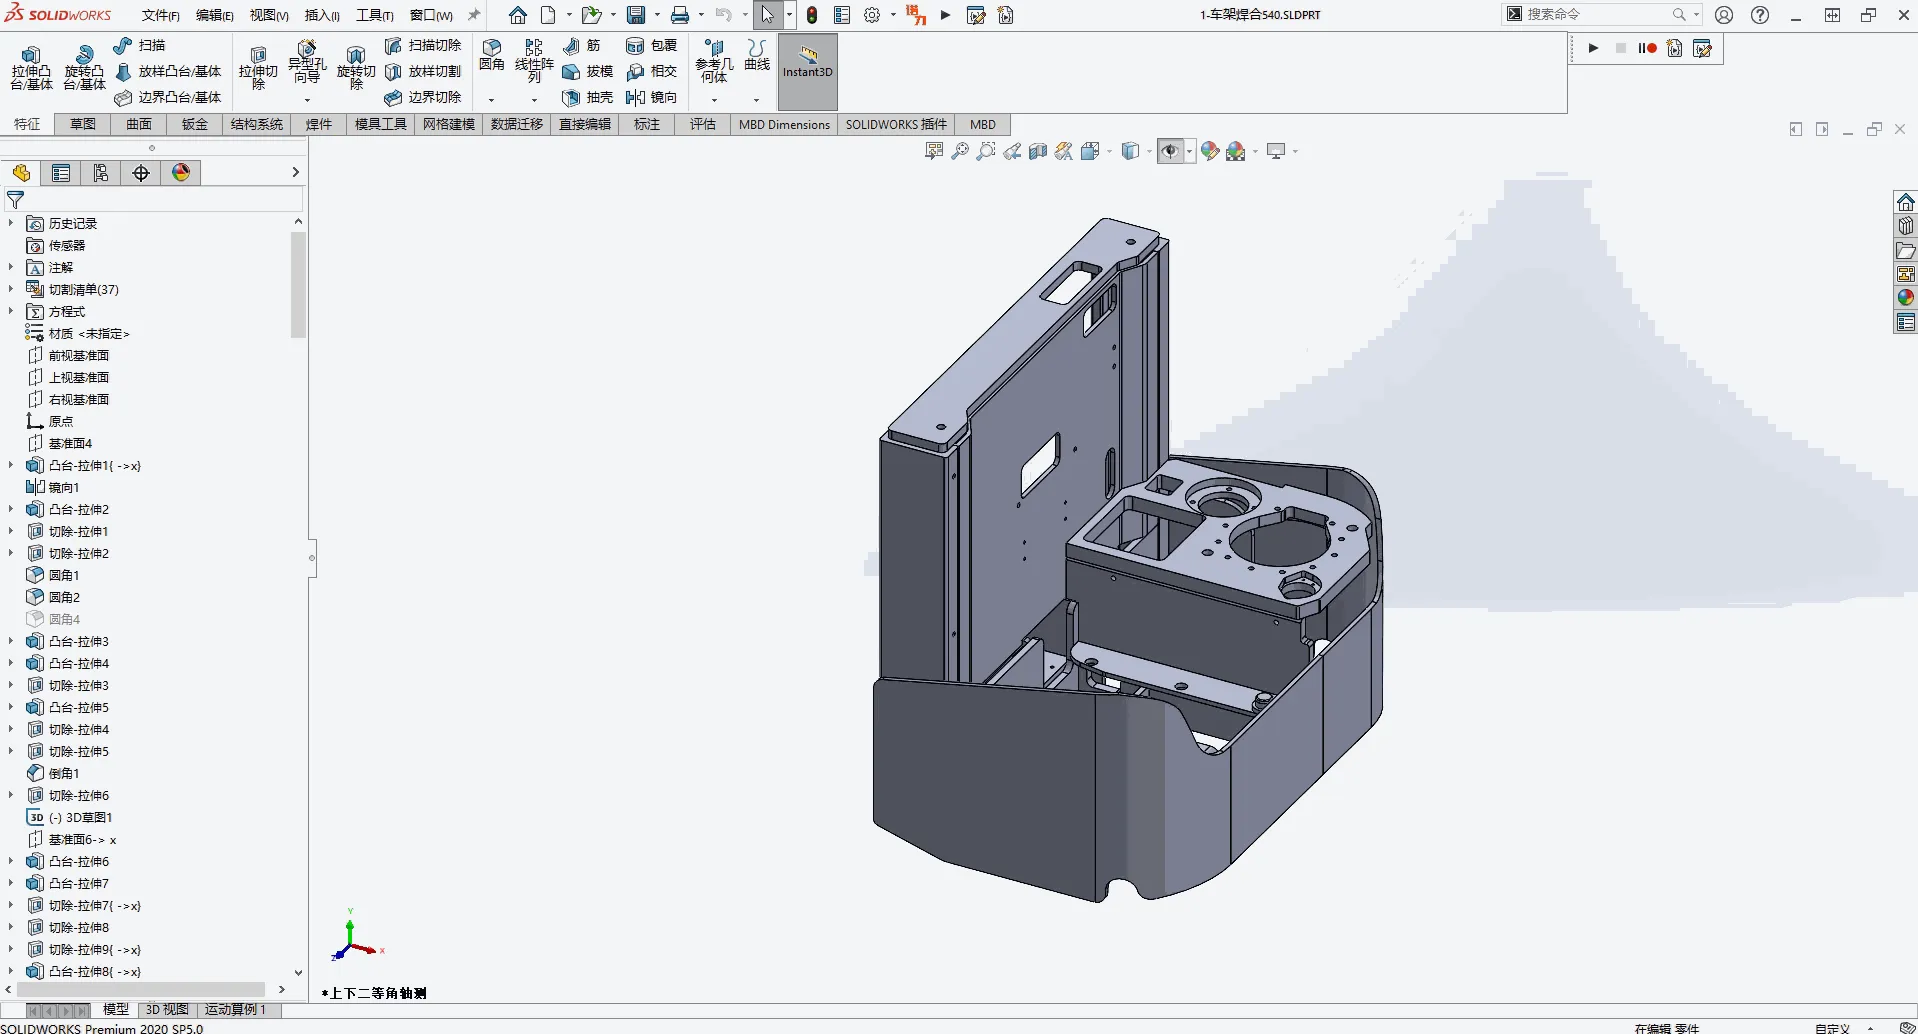Click the Zoom to Fit magnifier icon

click(960, 151)
